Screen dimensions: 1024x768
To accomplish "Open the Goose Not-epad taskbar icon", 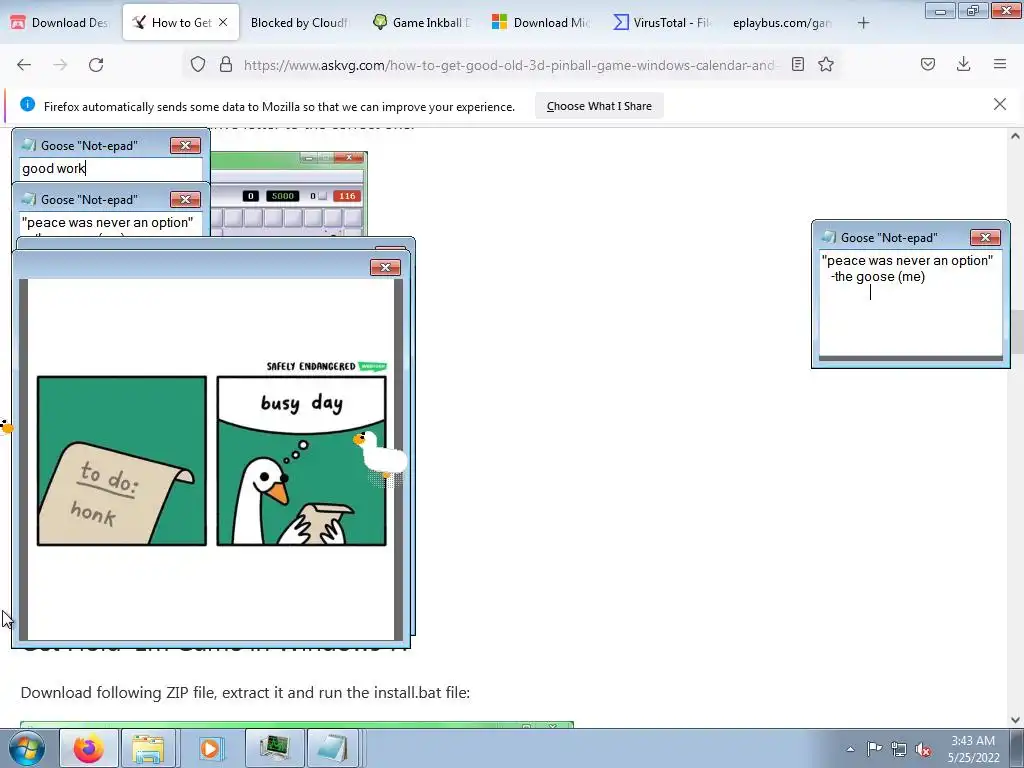I will (x=332, y=748).
